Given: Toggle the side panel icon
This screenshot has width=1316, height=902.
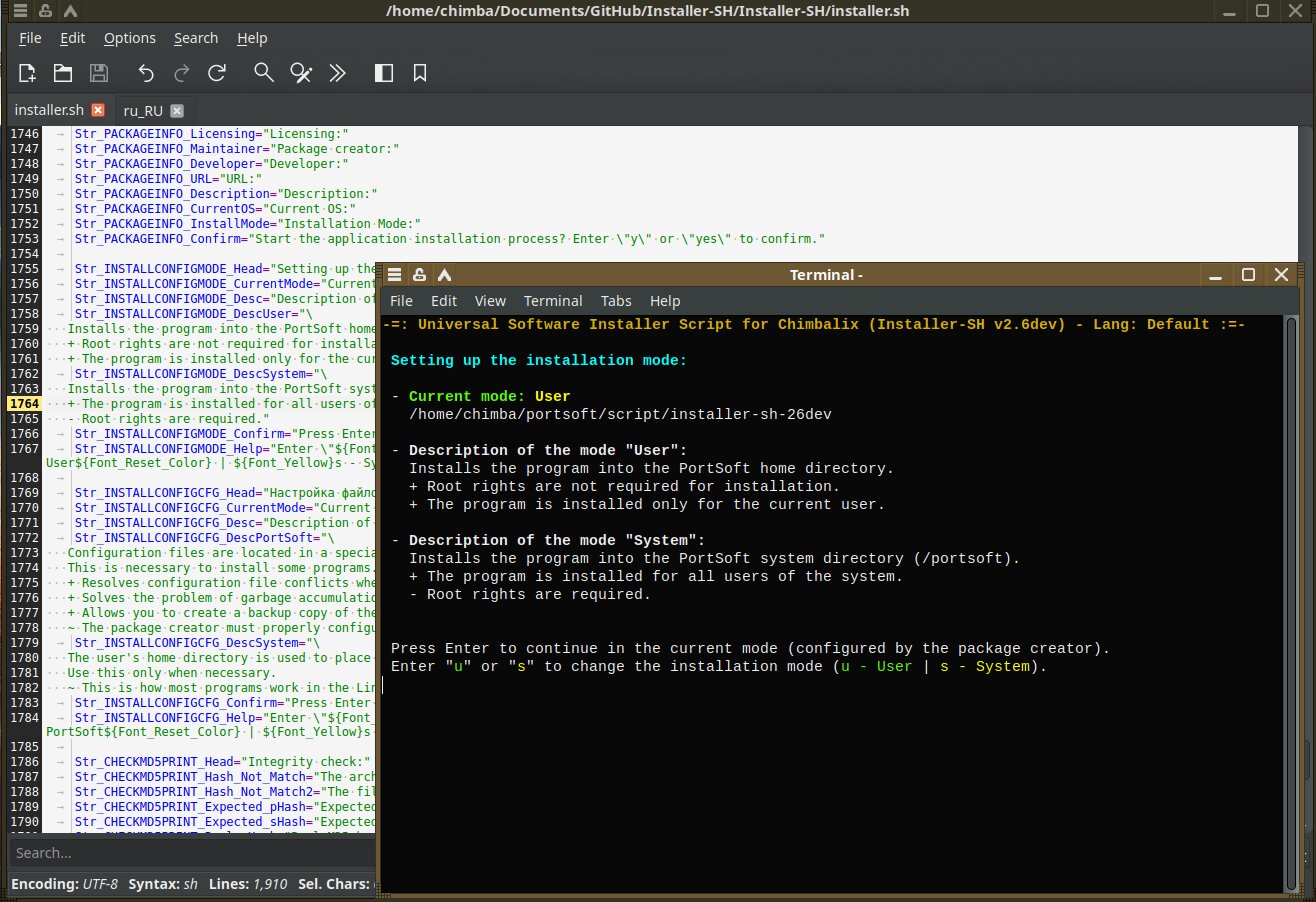Looking at the screenshot, I should coord(383,73).
